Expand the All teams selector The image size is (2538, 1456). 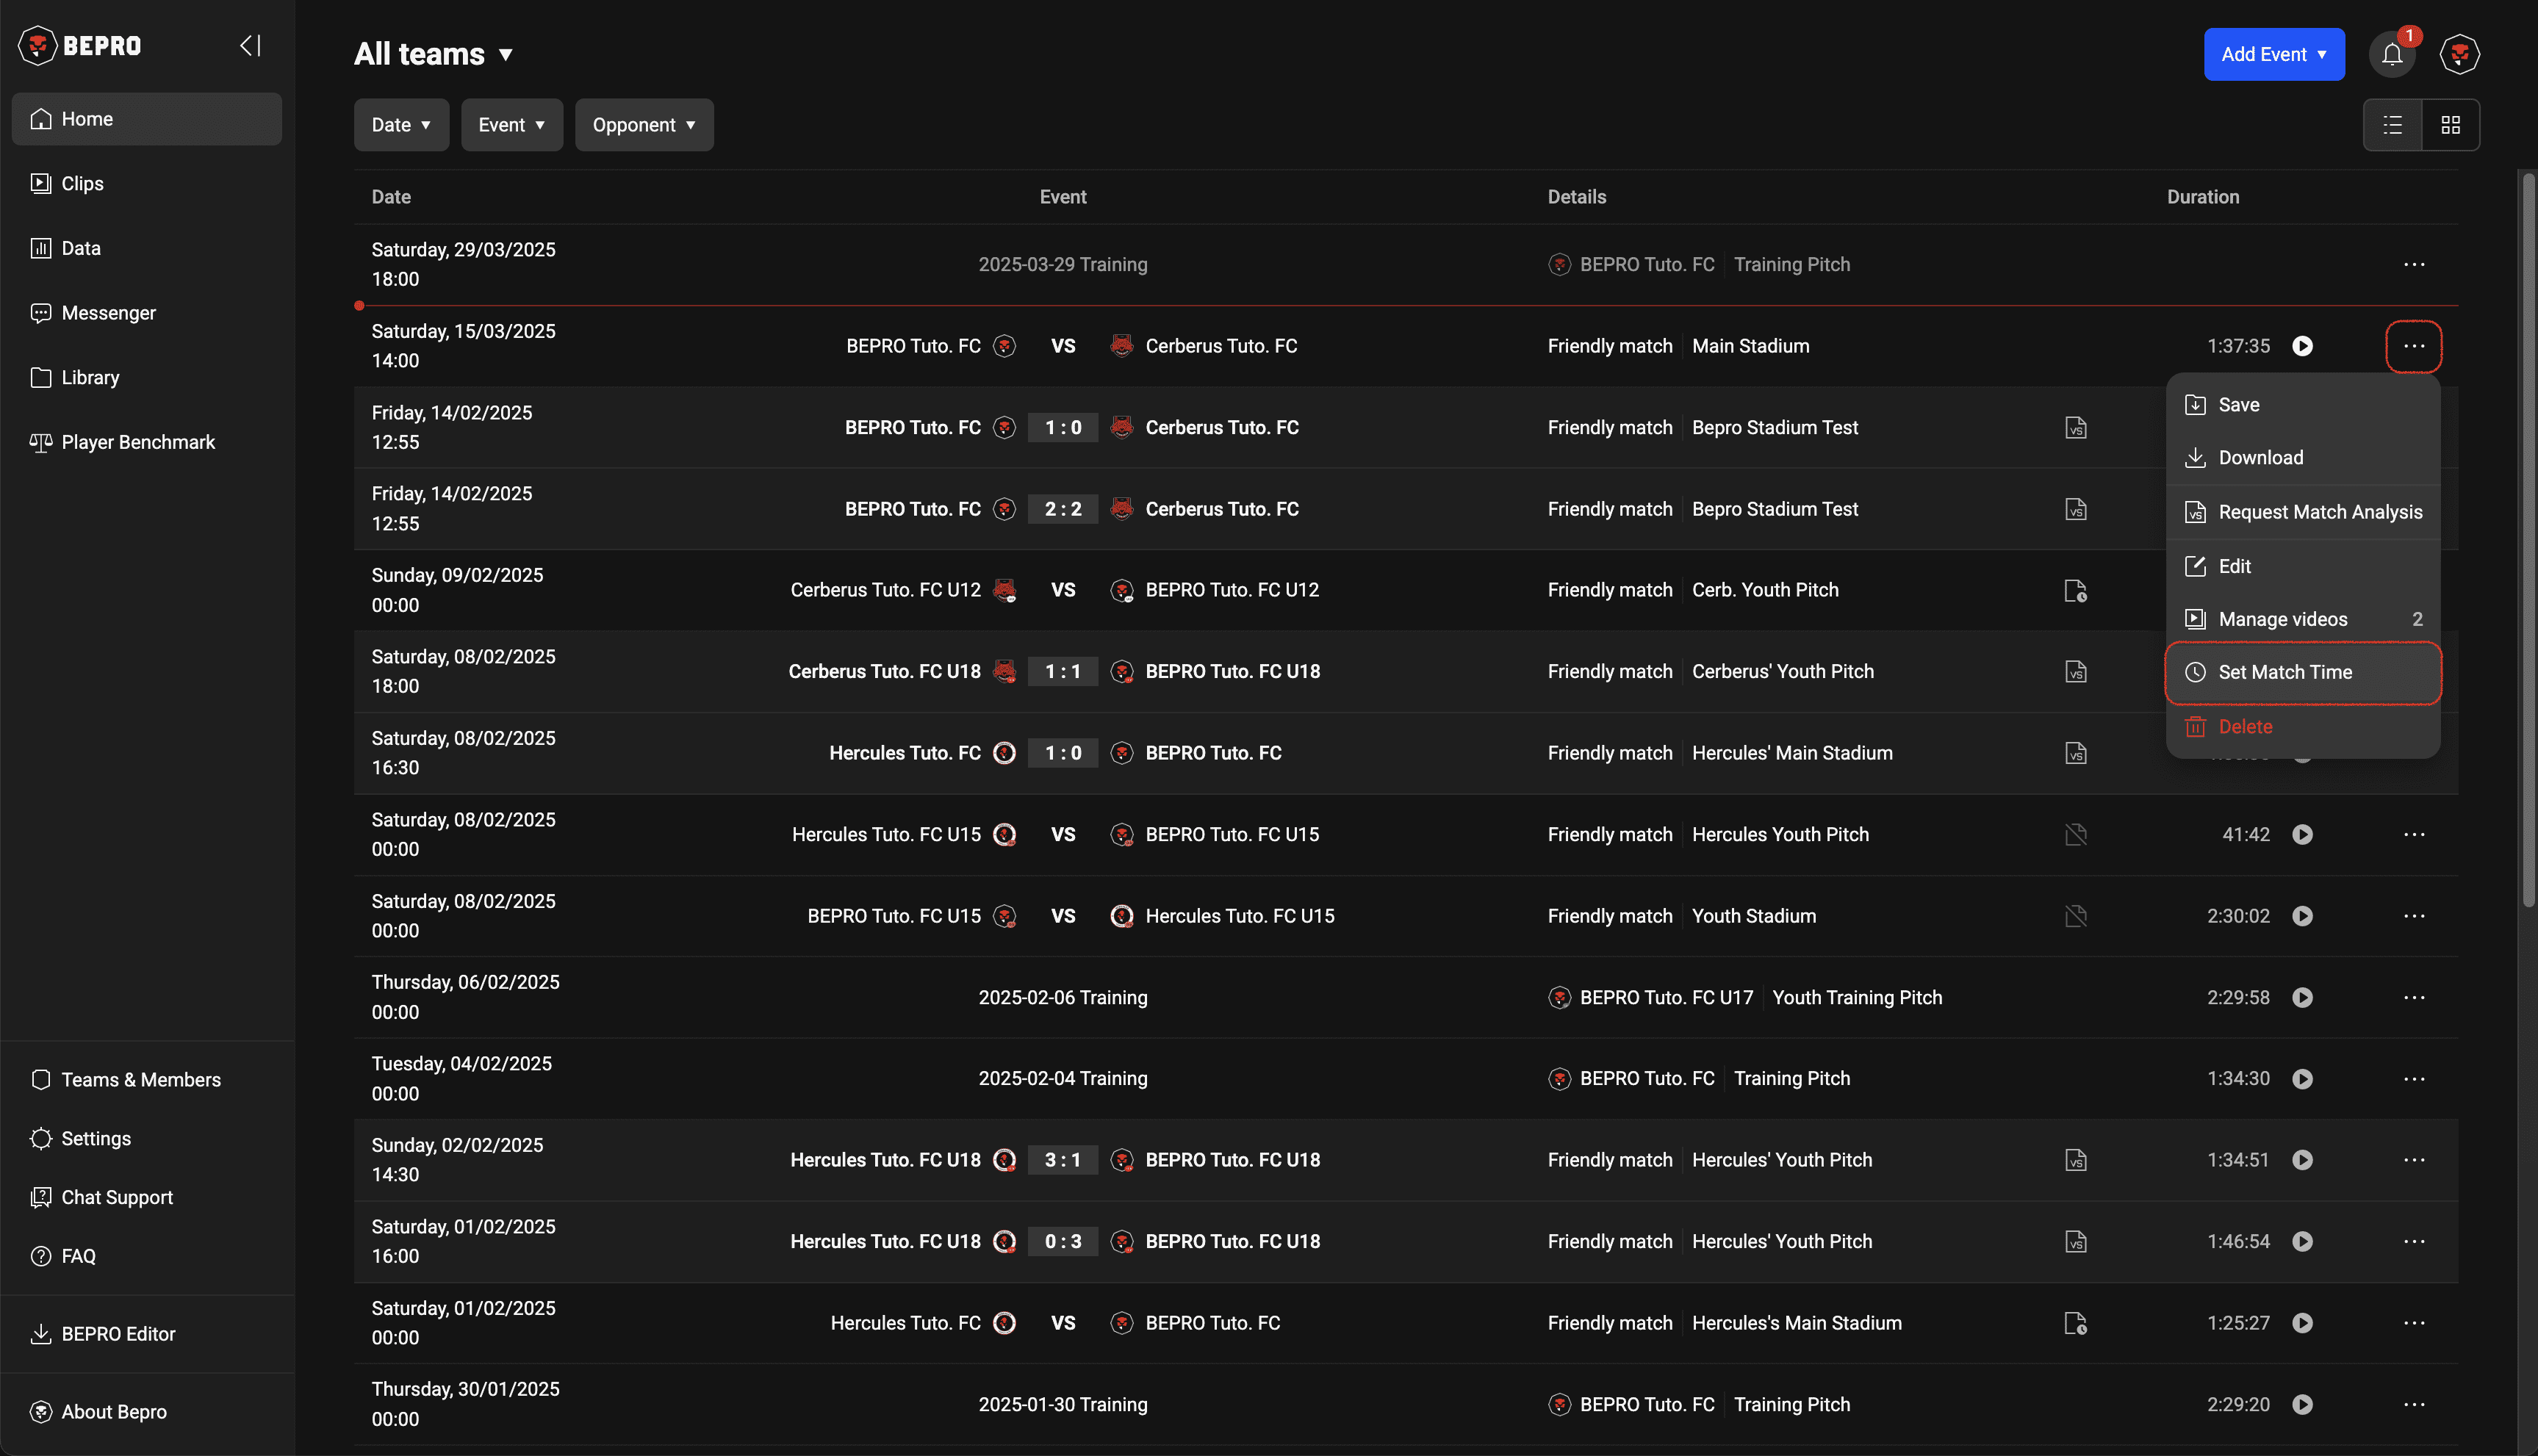click(434, 54)
